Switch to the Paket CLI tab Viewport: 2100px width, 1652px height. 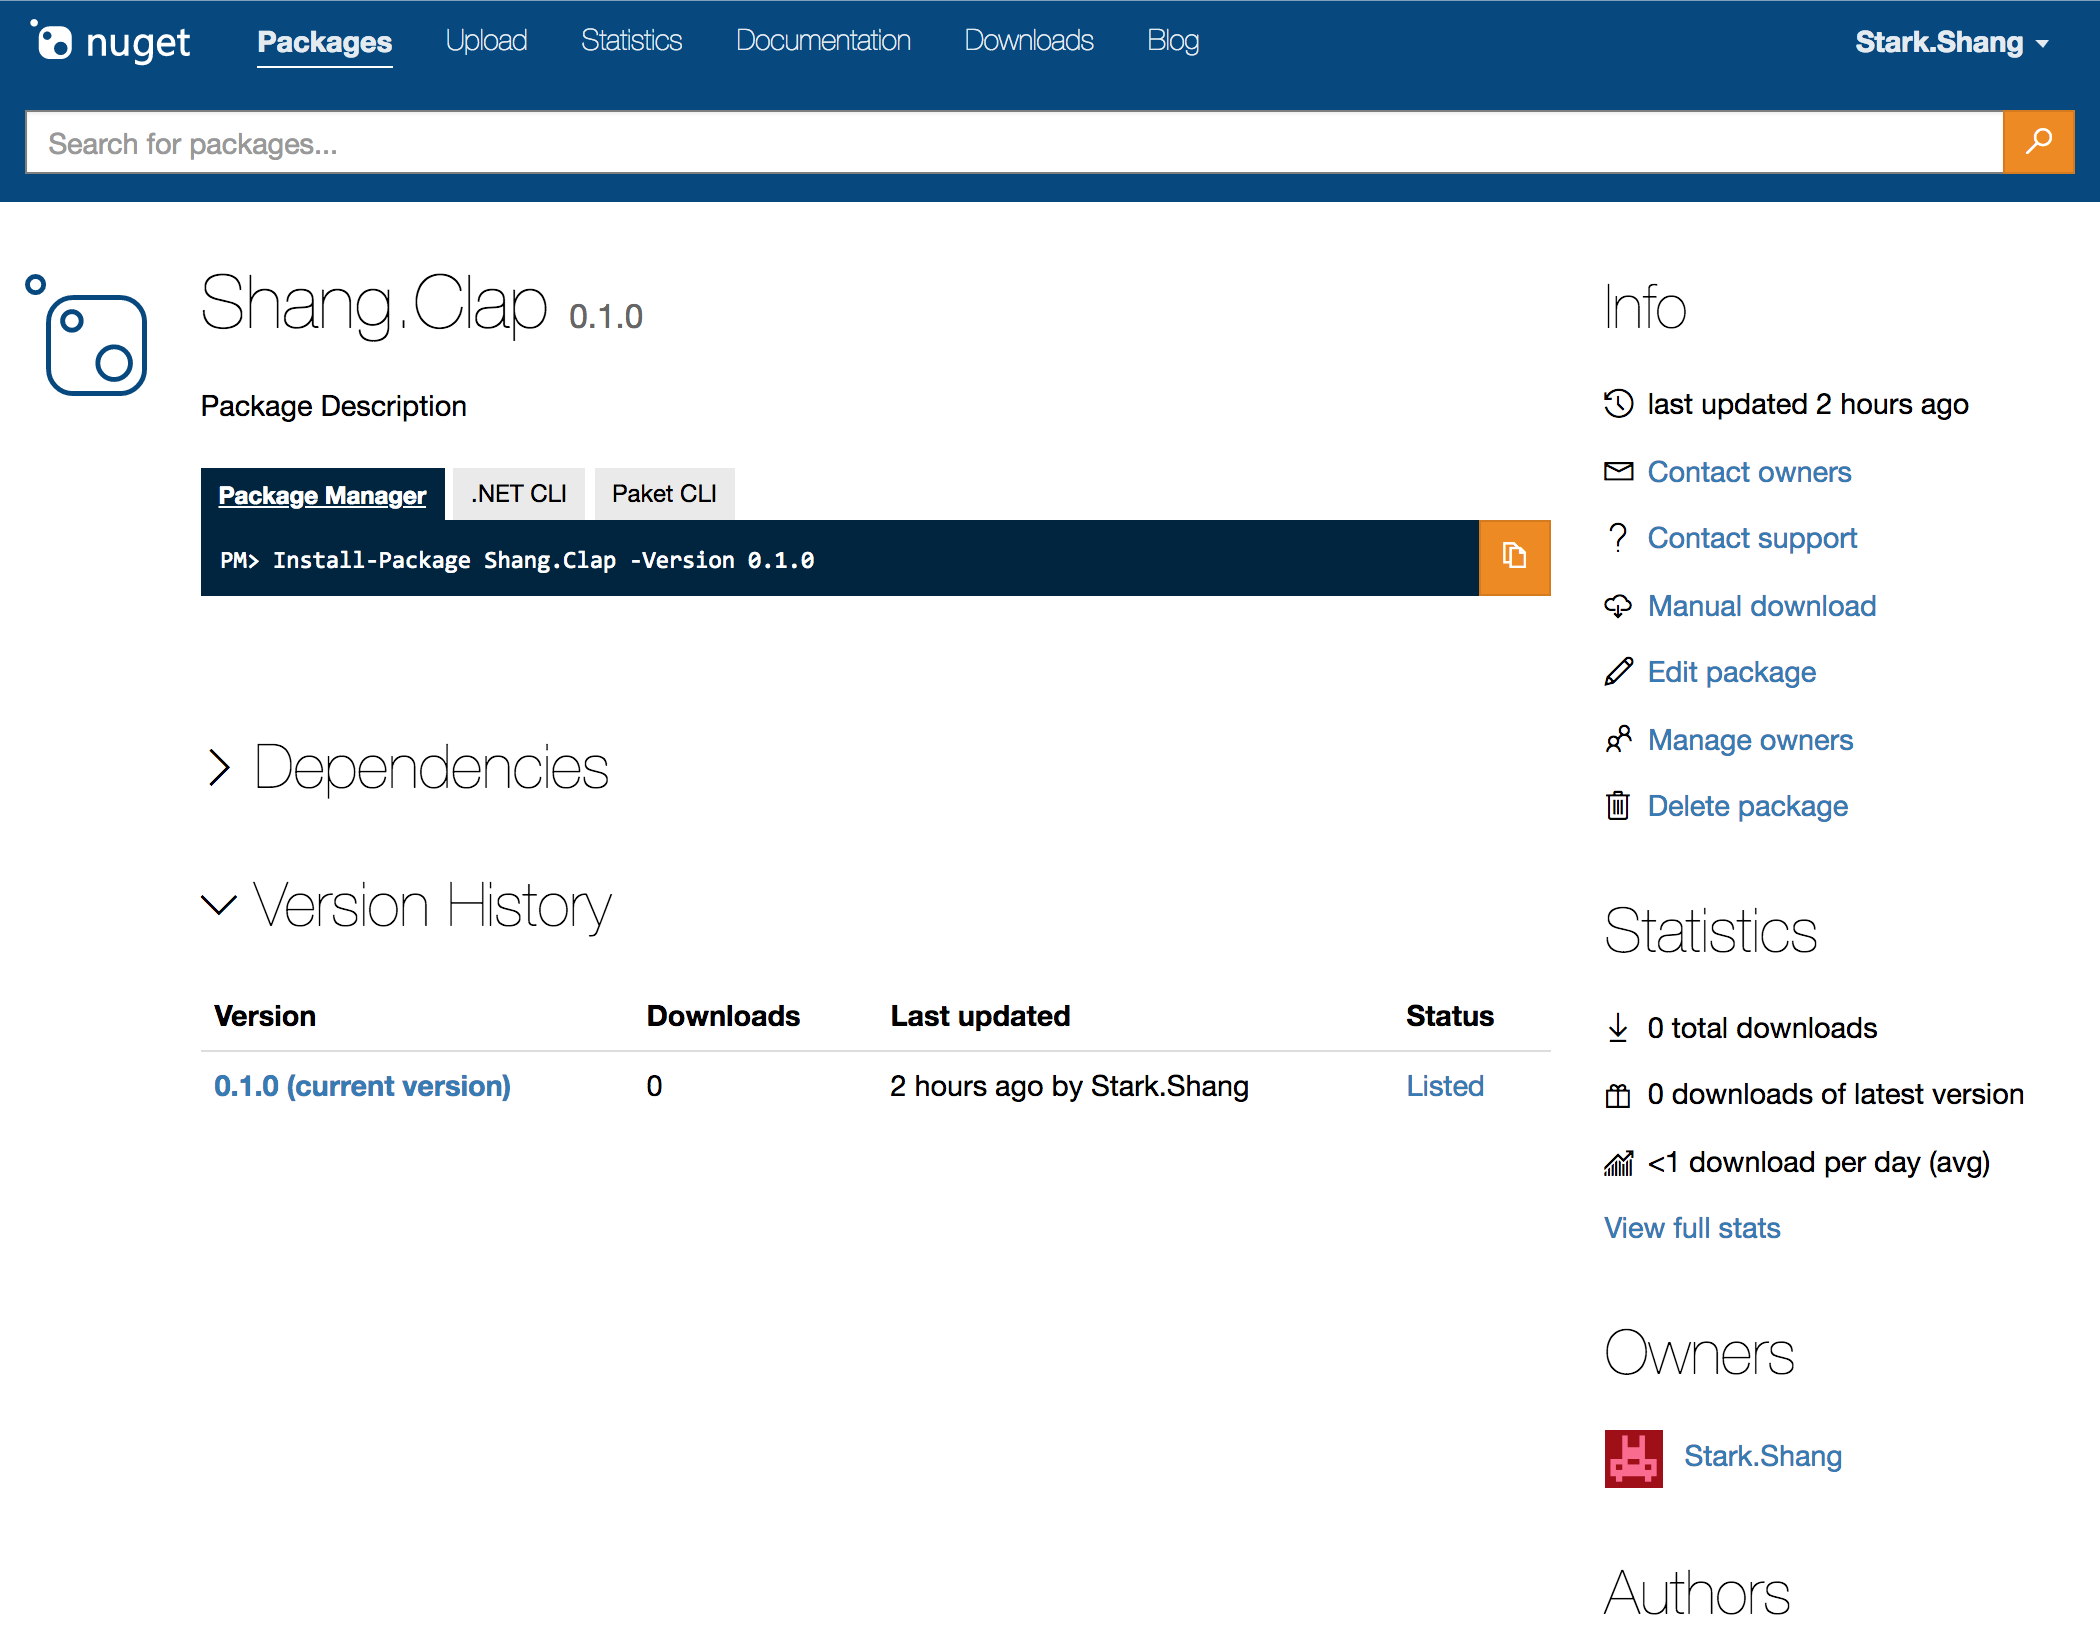point(664,493)
